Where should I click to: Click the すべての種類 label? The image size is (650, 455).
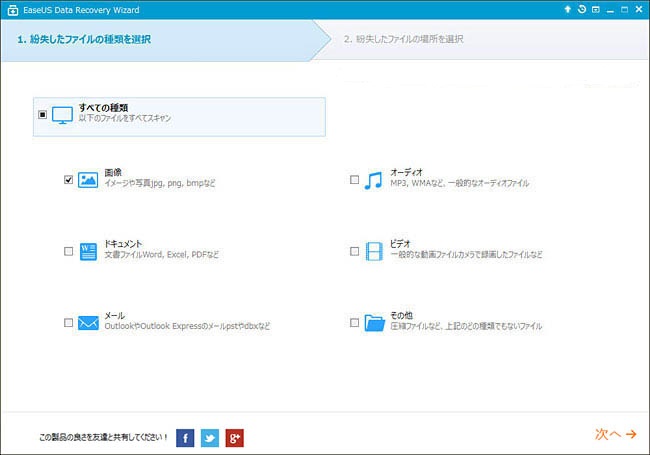pos(103,108)
